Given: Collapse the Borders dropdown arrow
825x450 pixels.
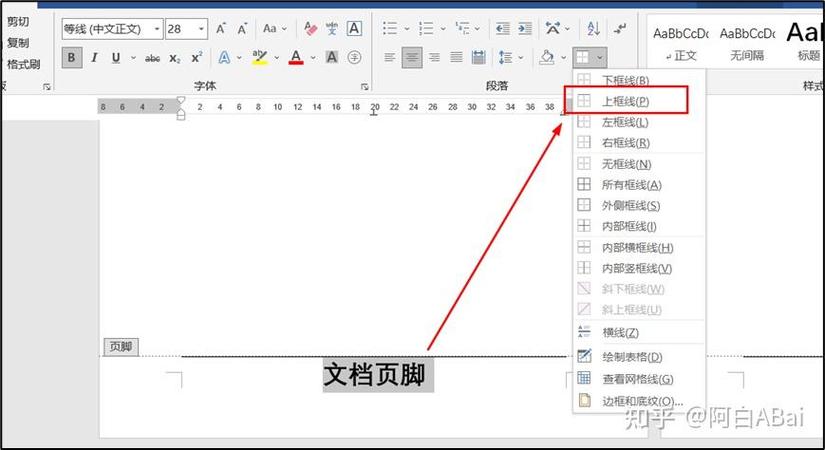Looking at the screenshot, I should click(x=600, y=57).
